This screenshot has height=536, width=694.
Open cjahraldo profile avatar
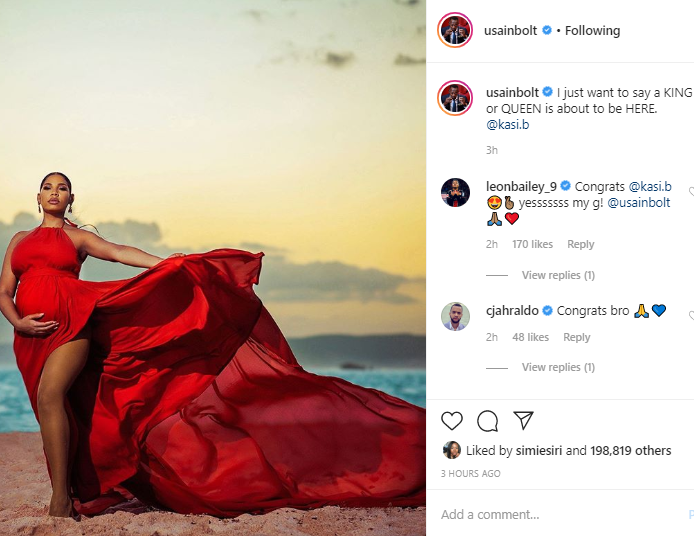click(x=455, y=316)
